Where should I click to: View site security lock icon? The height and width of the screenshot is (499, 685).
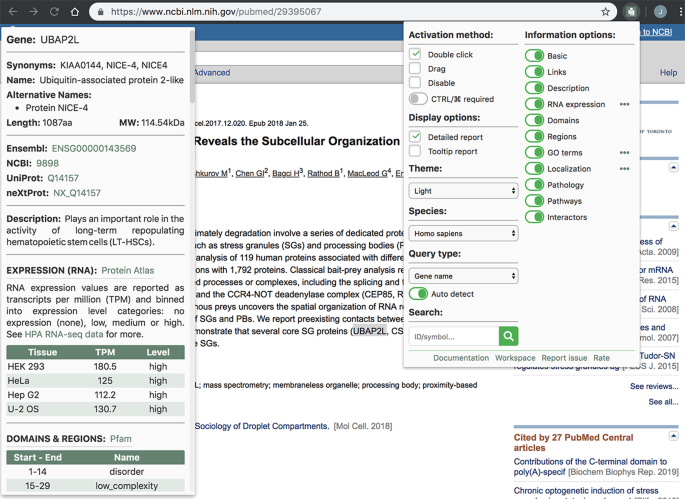click(100, 12)
